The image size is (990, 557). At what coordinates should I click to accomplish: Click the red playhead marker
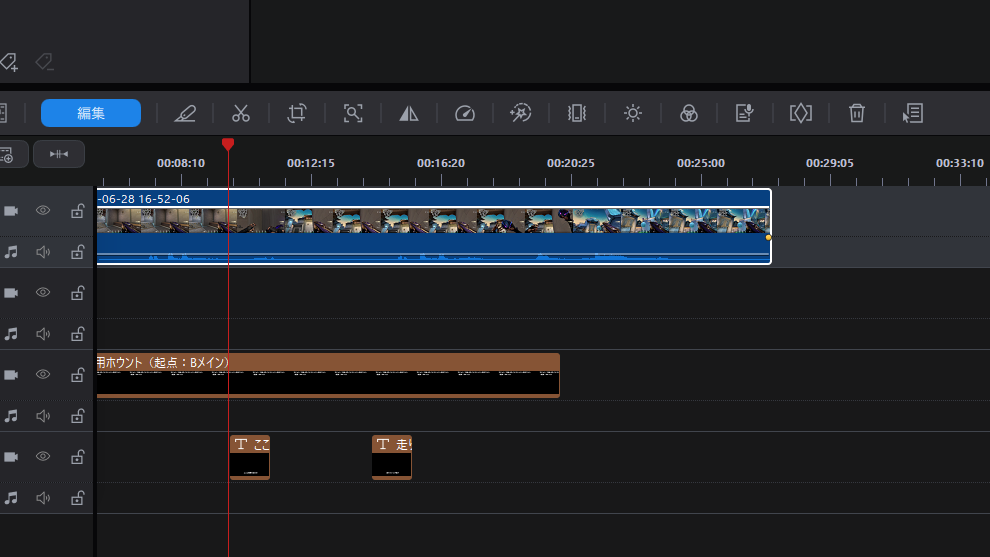coord(228,145)
